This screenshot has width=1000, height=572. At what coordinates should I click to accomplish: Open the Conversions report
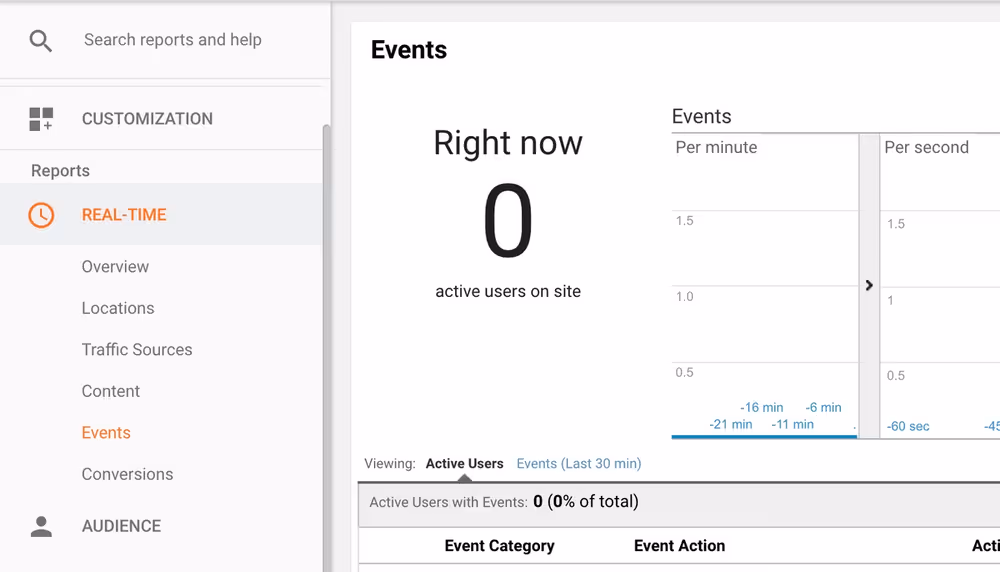click(x=128, y=474)
